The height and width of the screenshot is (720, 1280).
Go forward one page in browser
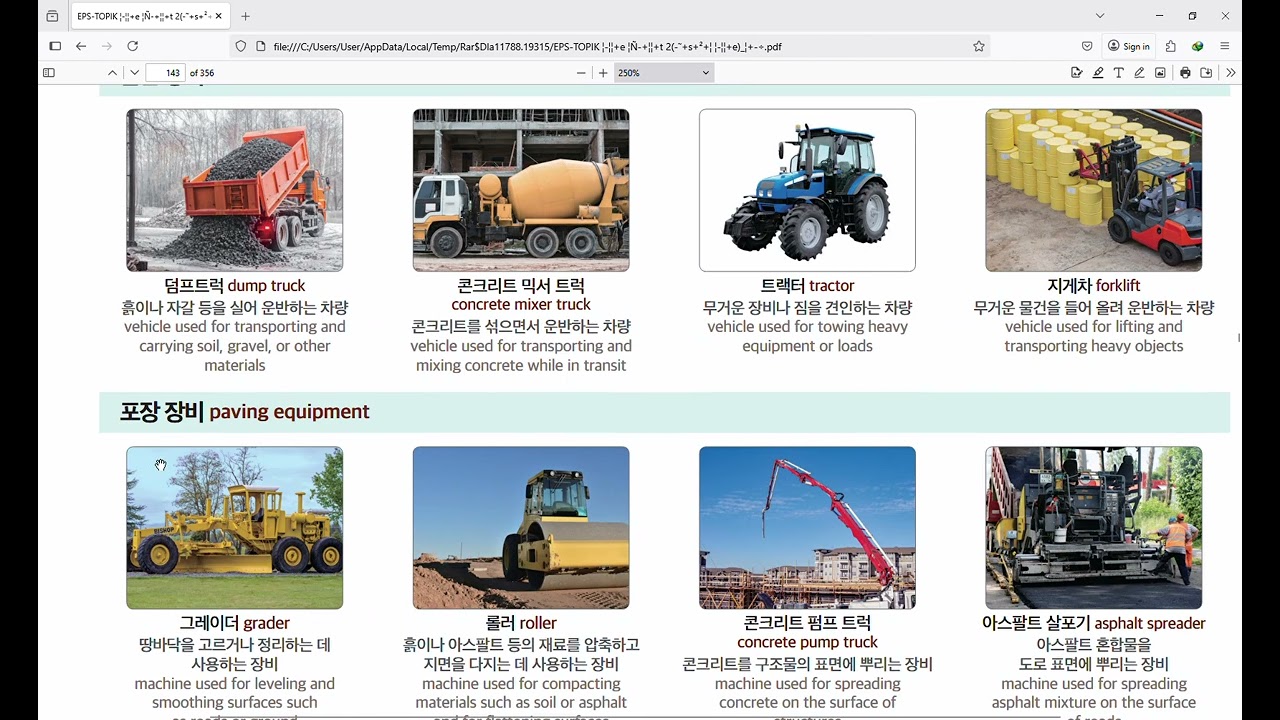point(107,46)
